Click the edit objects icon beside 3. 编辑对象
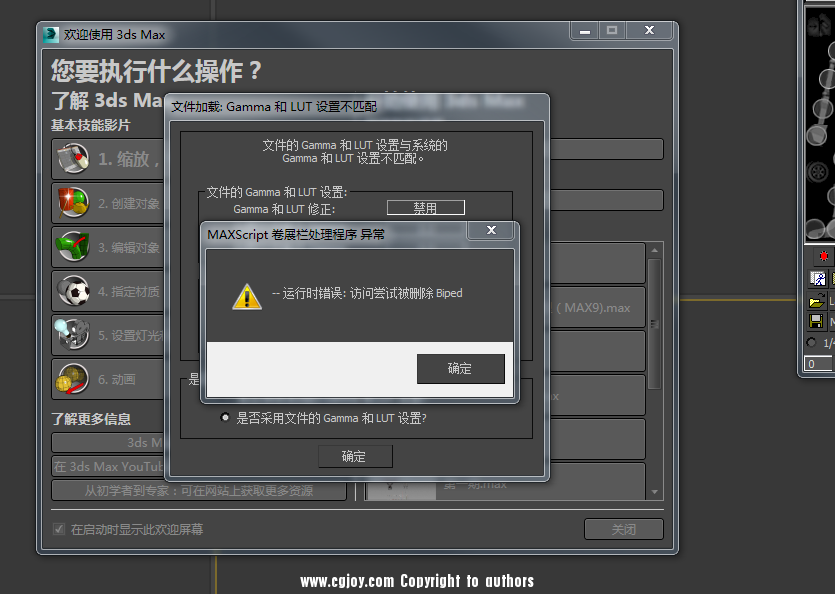The height and width of the screenshot is (594, 835). 73,247
